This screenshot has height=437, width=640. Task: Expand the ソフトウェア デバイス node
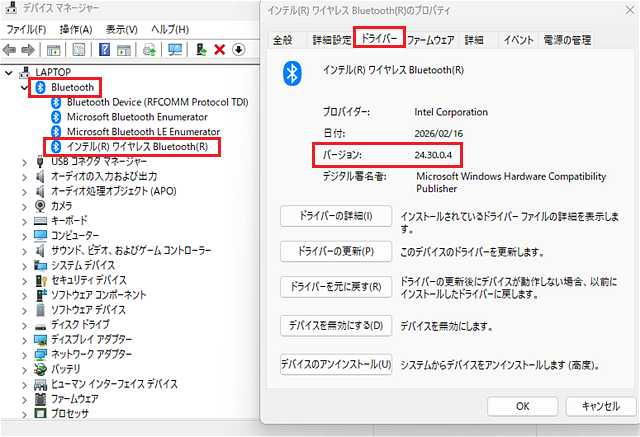pos(24,311)
